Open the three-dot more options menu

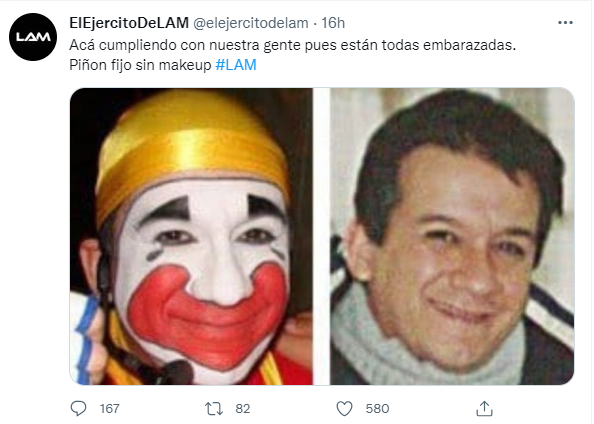click(565, 23)
